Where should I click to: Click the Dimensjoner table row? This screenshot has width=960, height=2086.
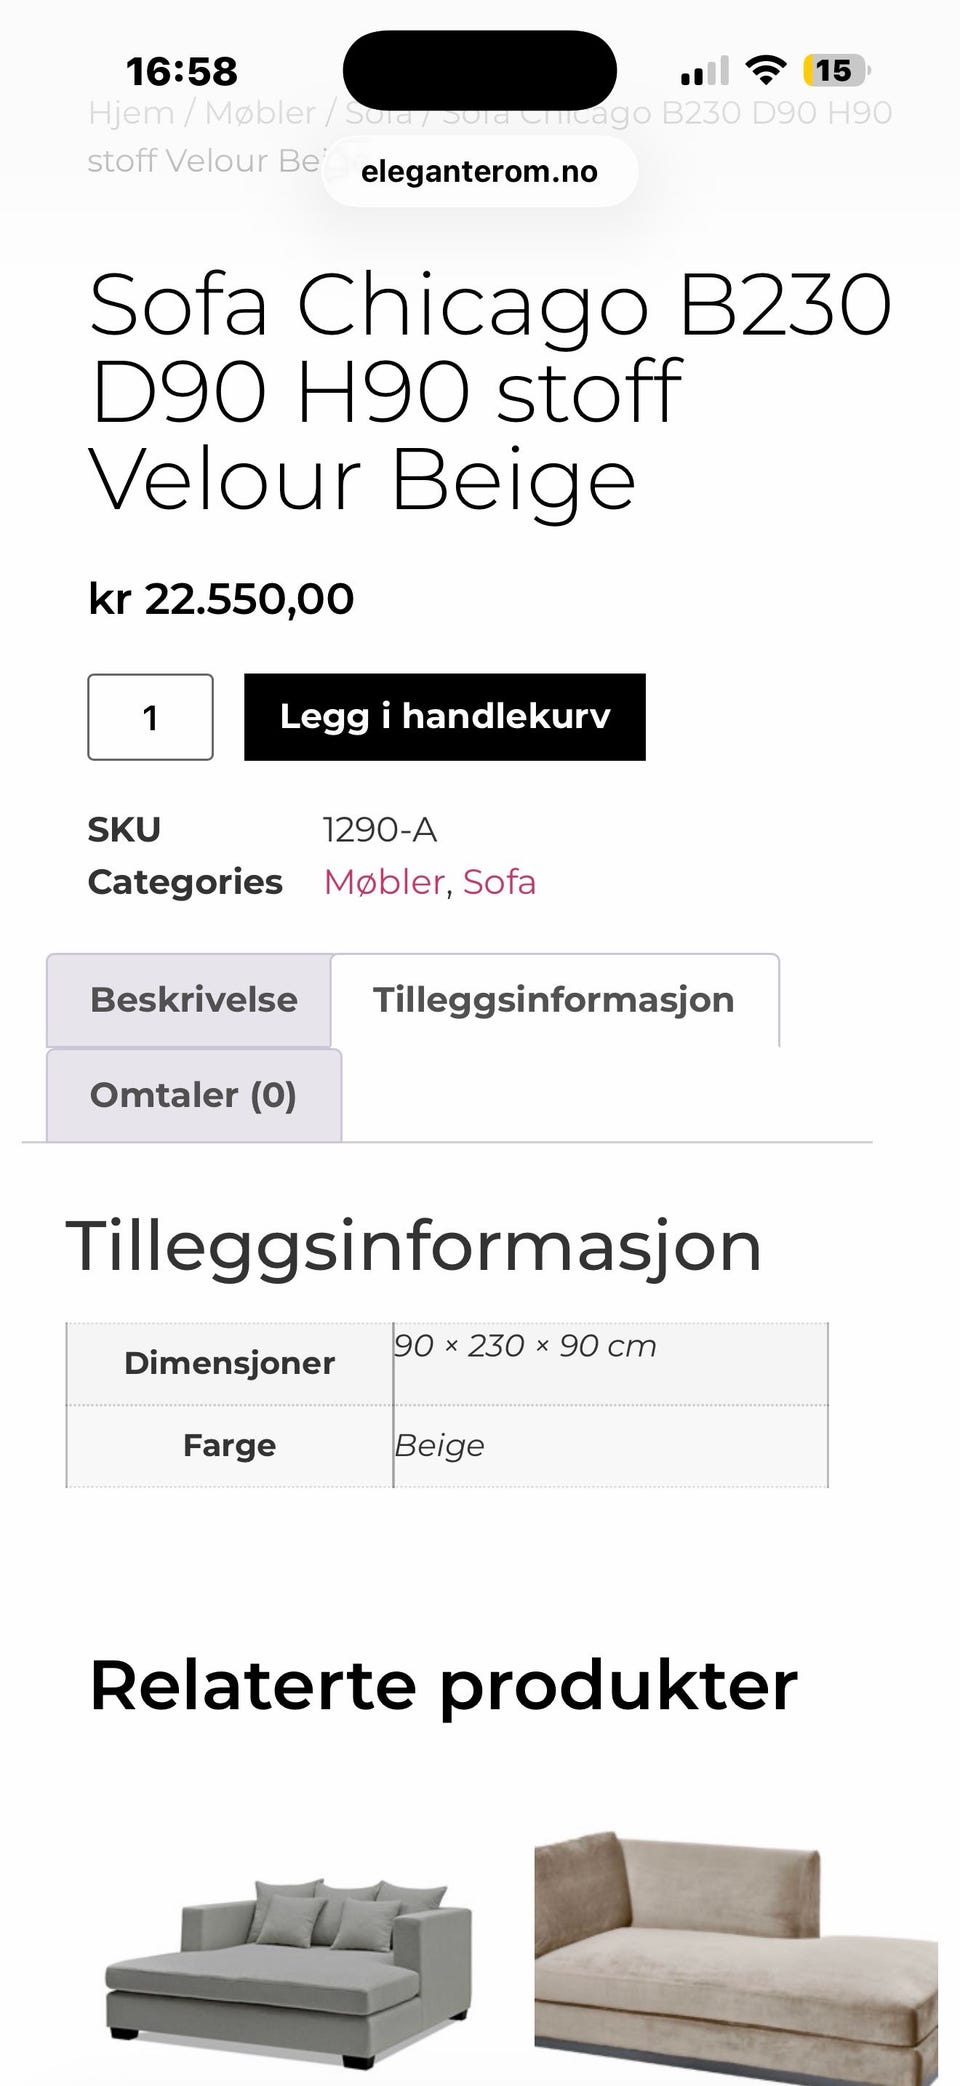(229, 1362)
